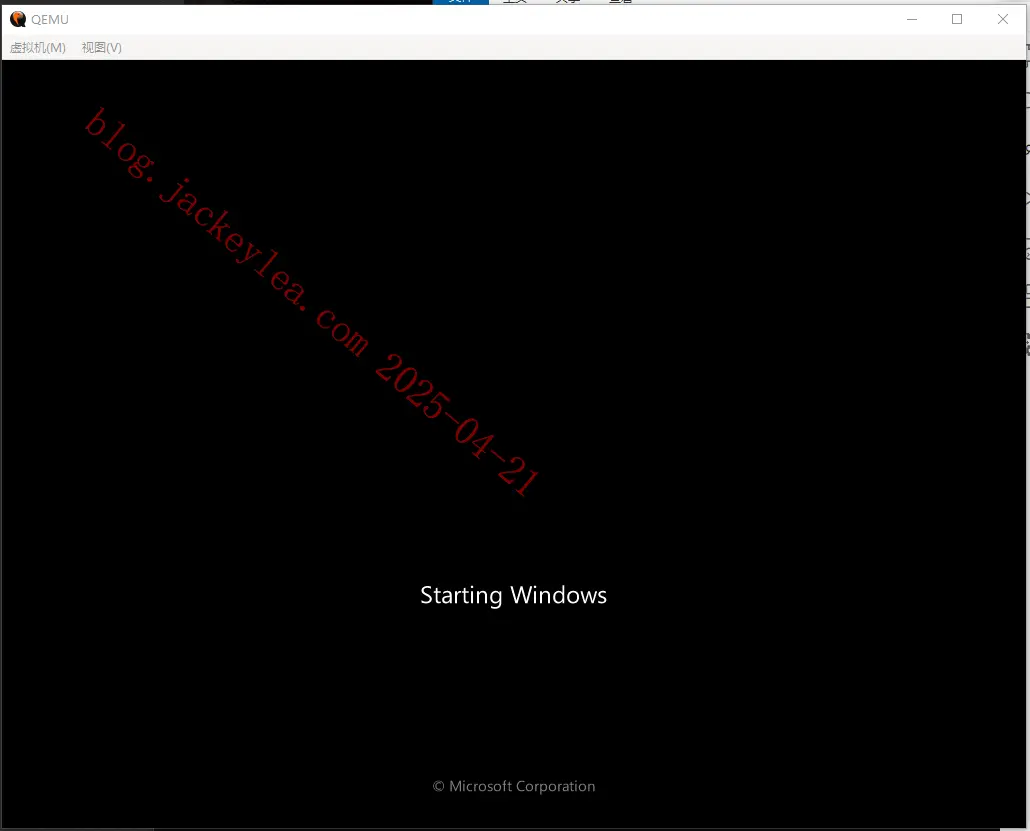Open the 视图(V) menu
The width and height of the screenshot is (1030, 831).
101,47
